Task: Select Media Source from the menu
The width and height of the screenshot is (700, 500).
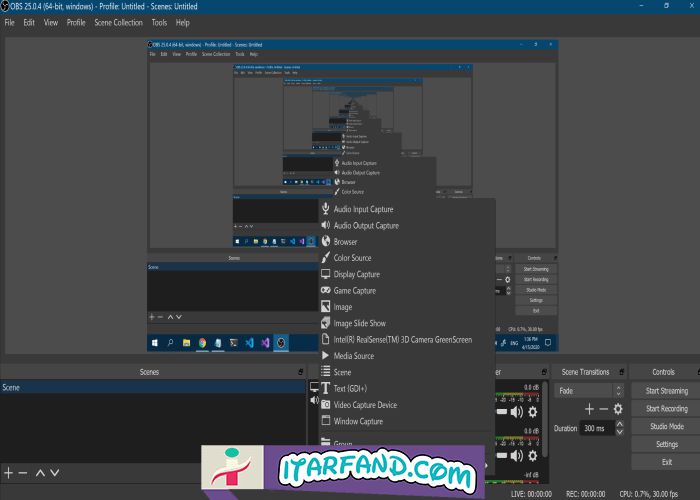Action: tap(353, 356)
